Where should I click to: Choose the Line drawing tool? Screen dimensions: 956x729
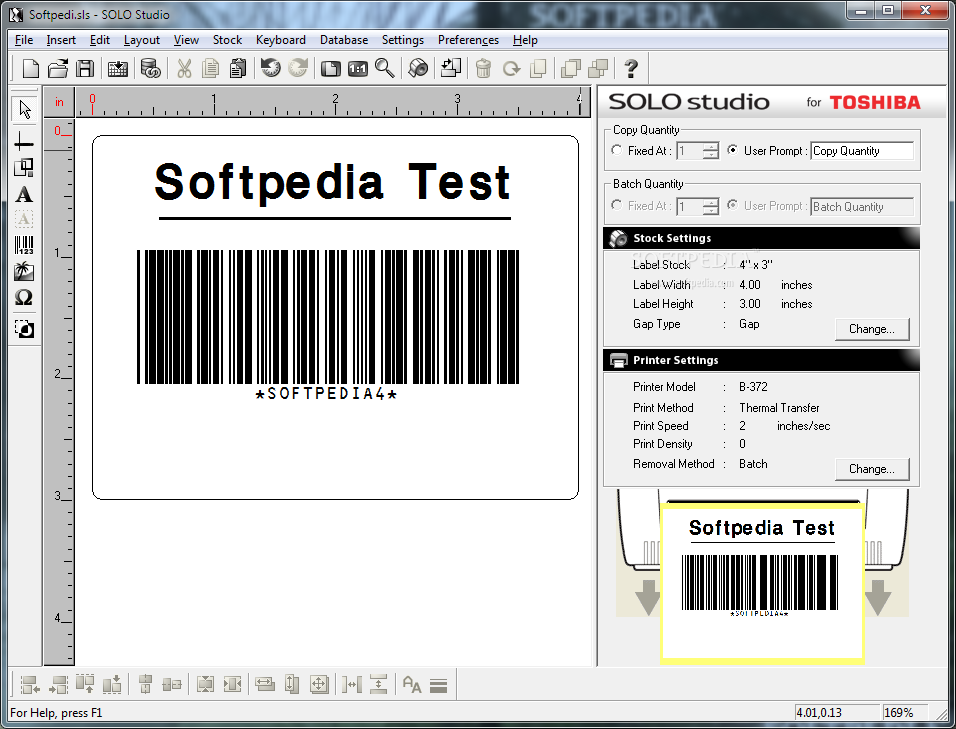pyautogui.click(x=24, y=142)
